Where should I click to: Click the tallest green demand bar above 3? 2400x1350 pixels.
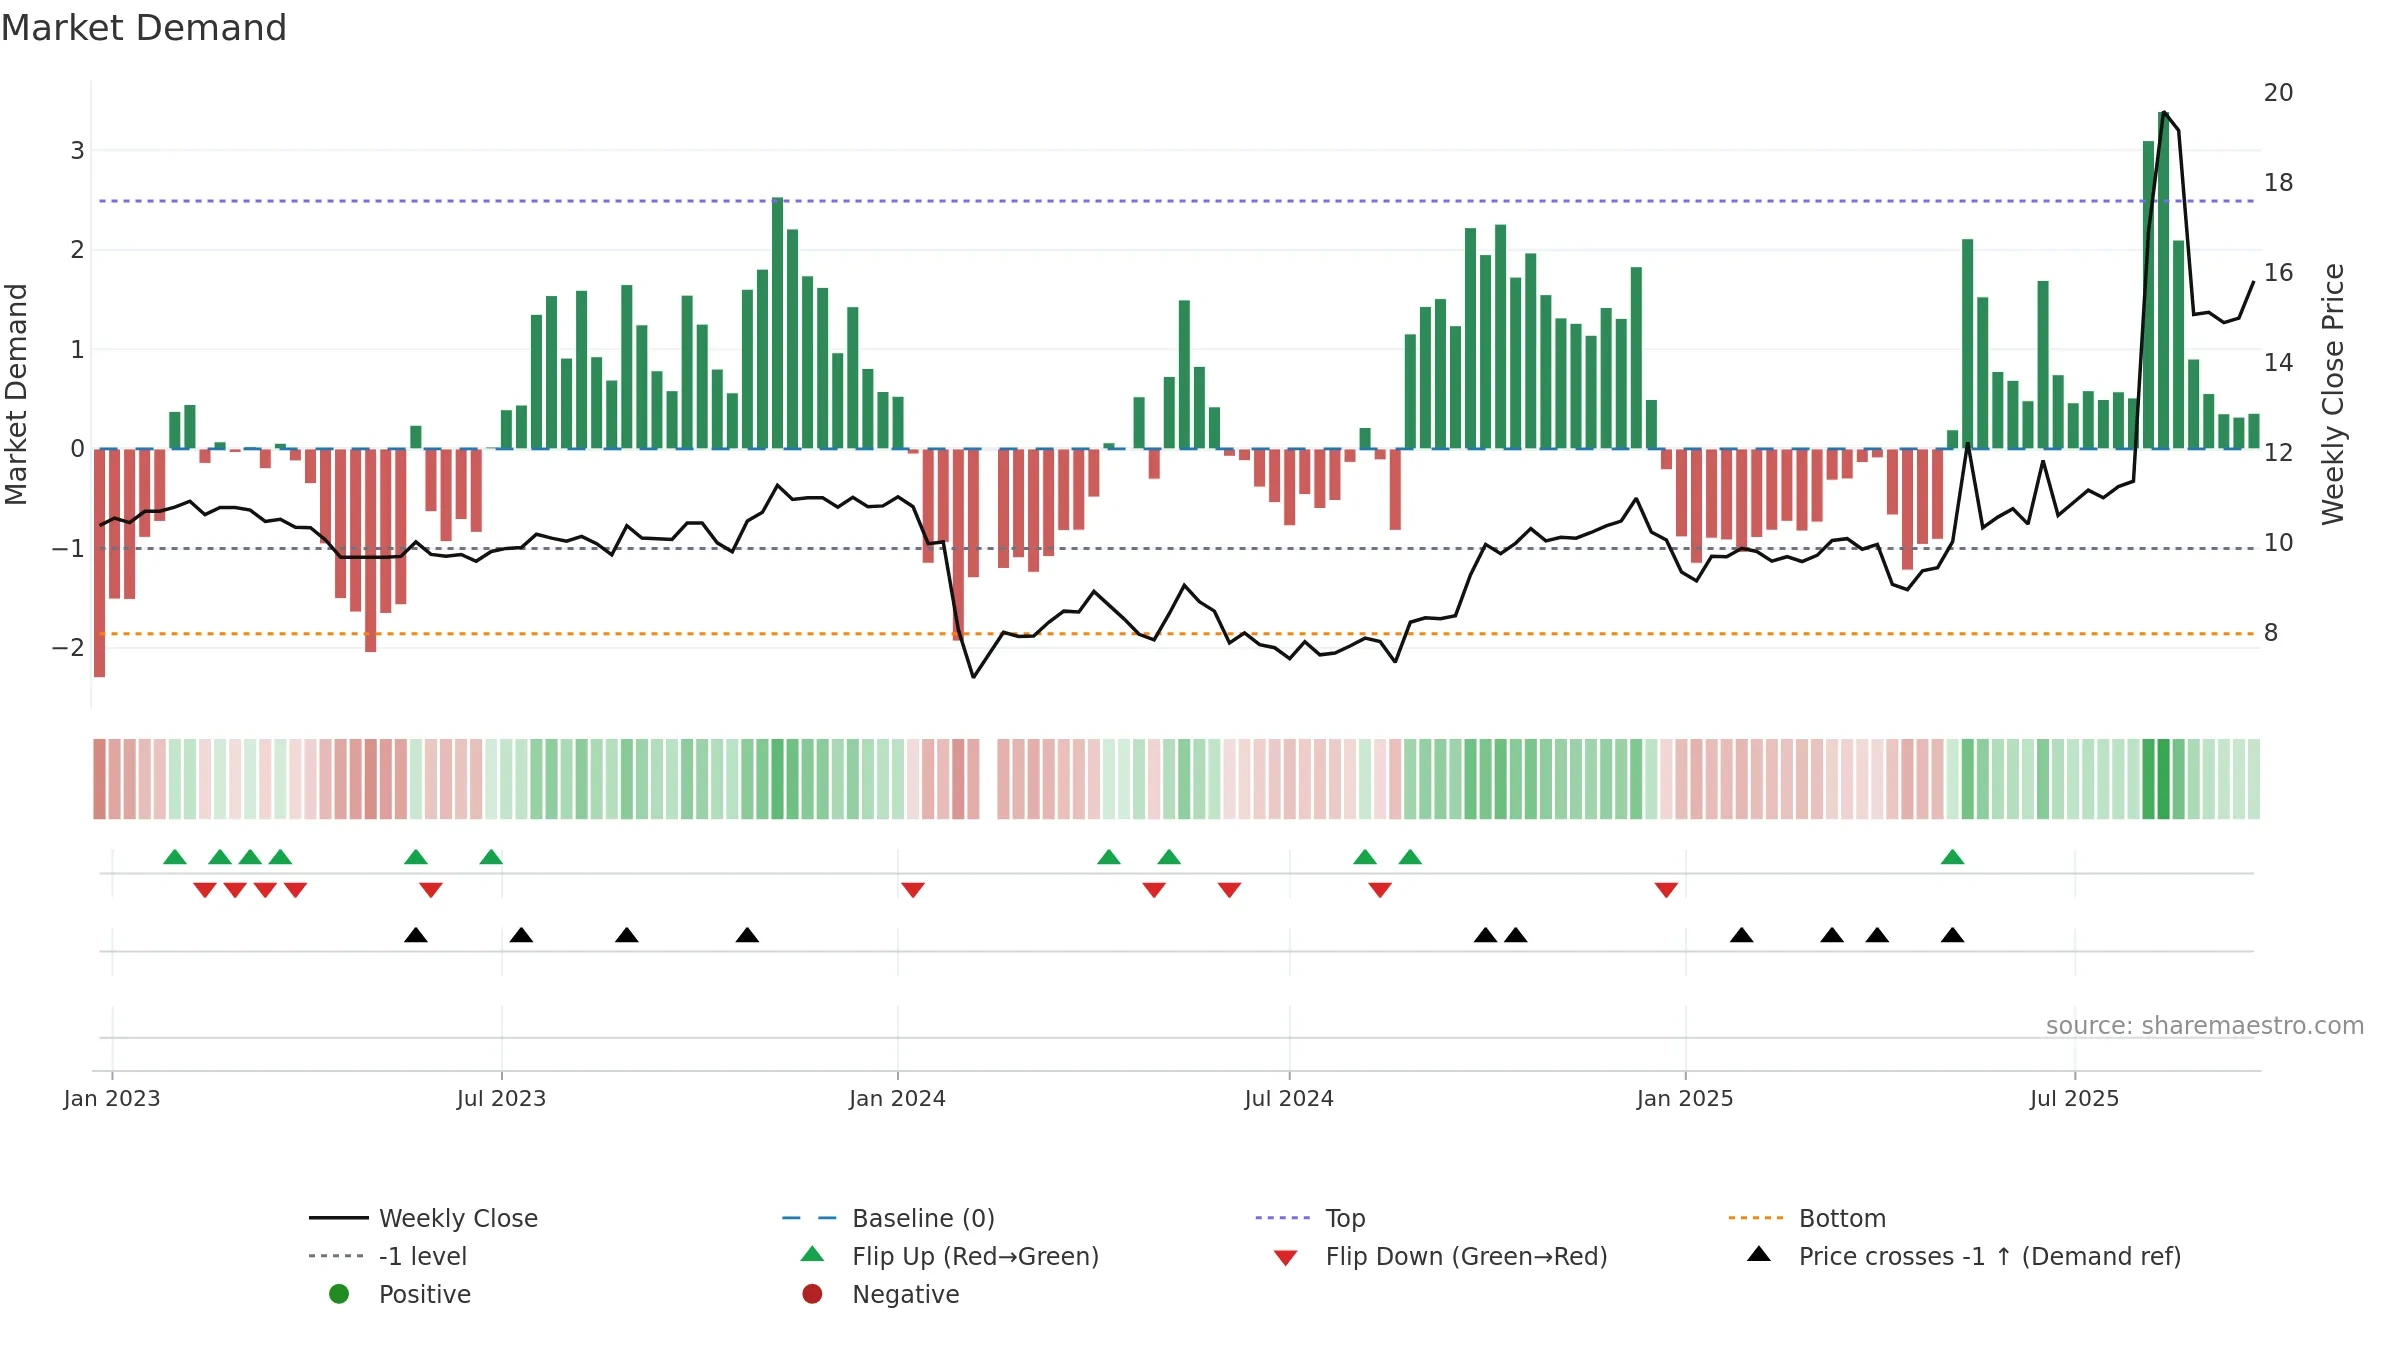pyautogui.click(x=2163, y=280)
